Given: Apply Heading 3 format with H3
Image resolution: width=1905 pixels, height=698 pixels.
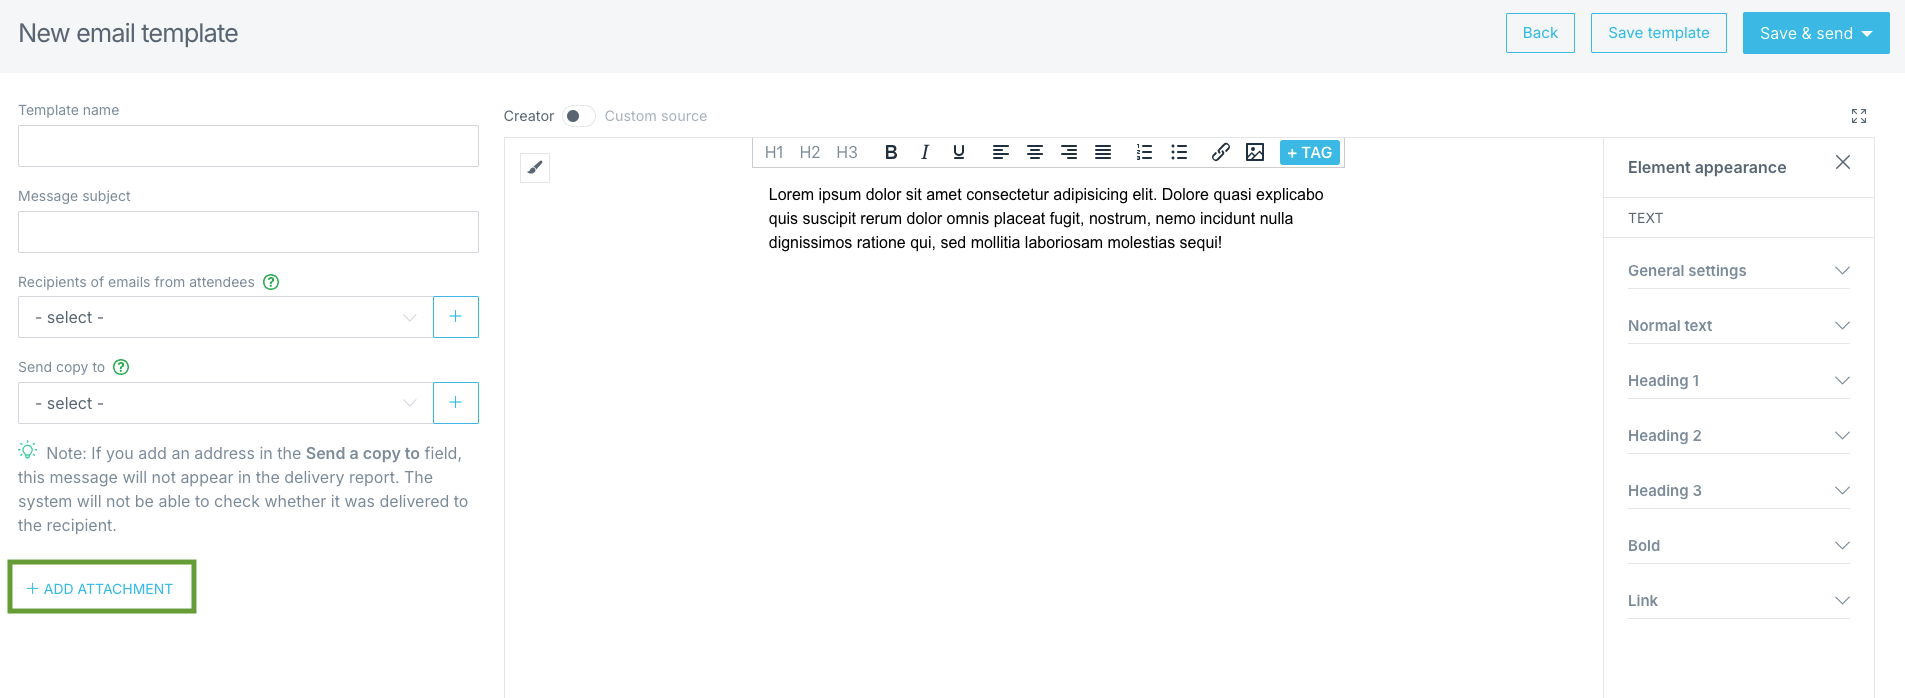Looking at the screenshot, I should (x=847, y=152).
